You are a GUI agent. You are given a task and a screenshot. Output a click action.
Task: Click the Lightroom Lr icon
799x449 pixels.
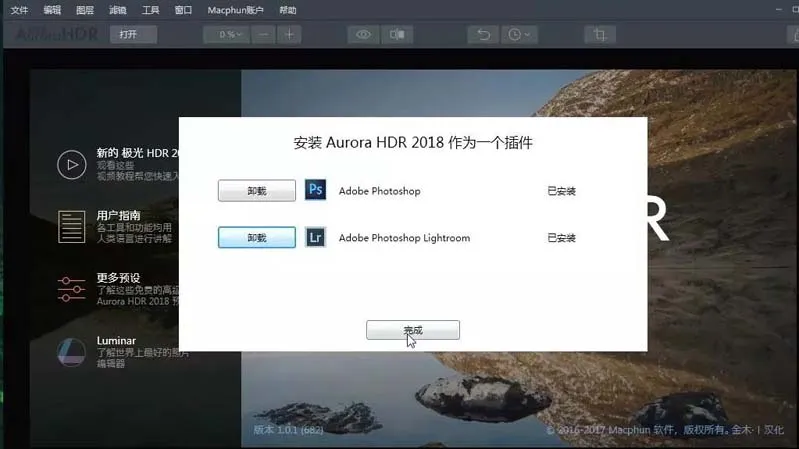point(315,237)
